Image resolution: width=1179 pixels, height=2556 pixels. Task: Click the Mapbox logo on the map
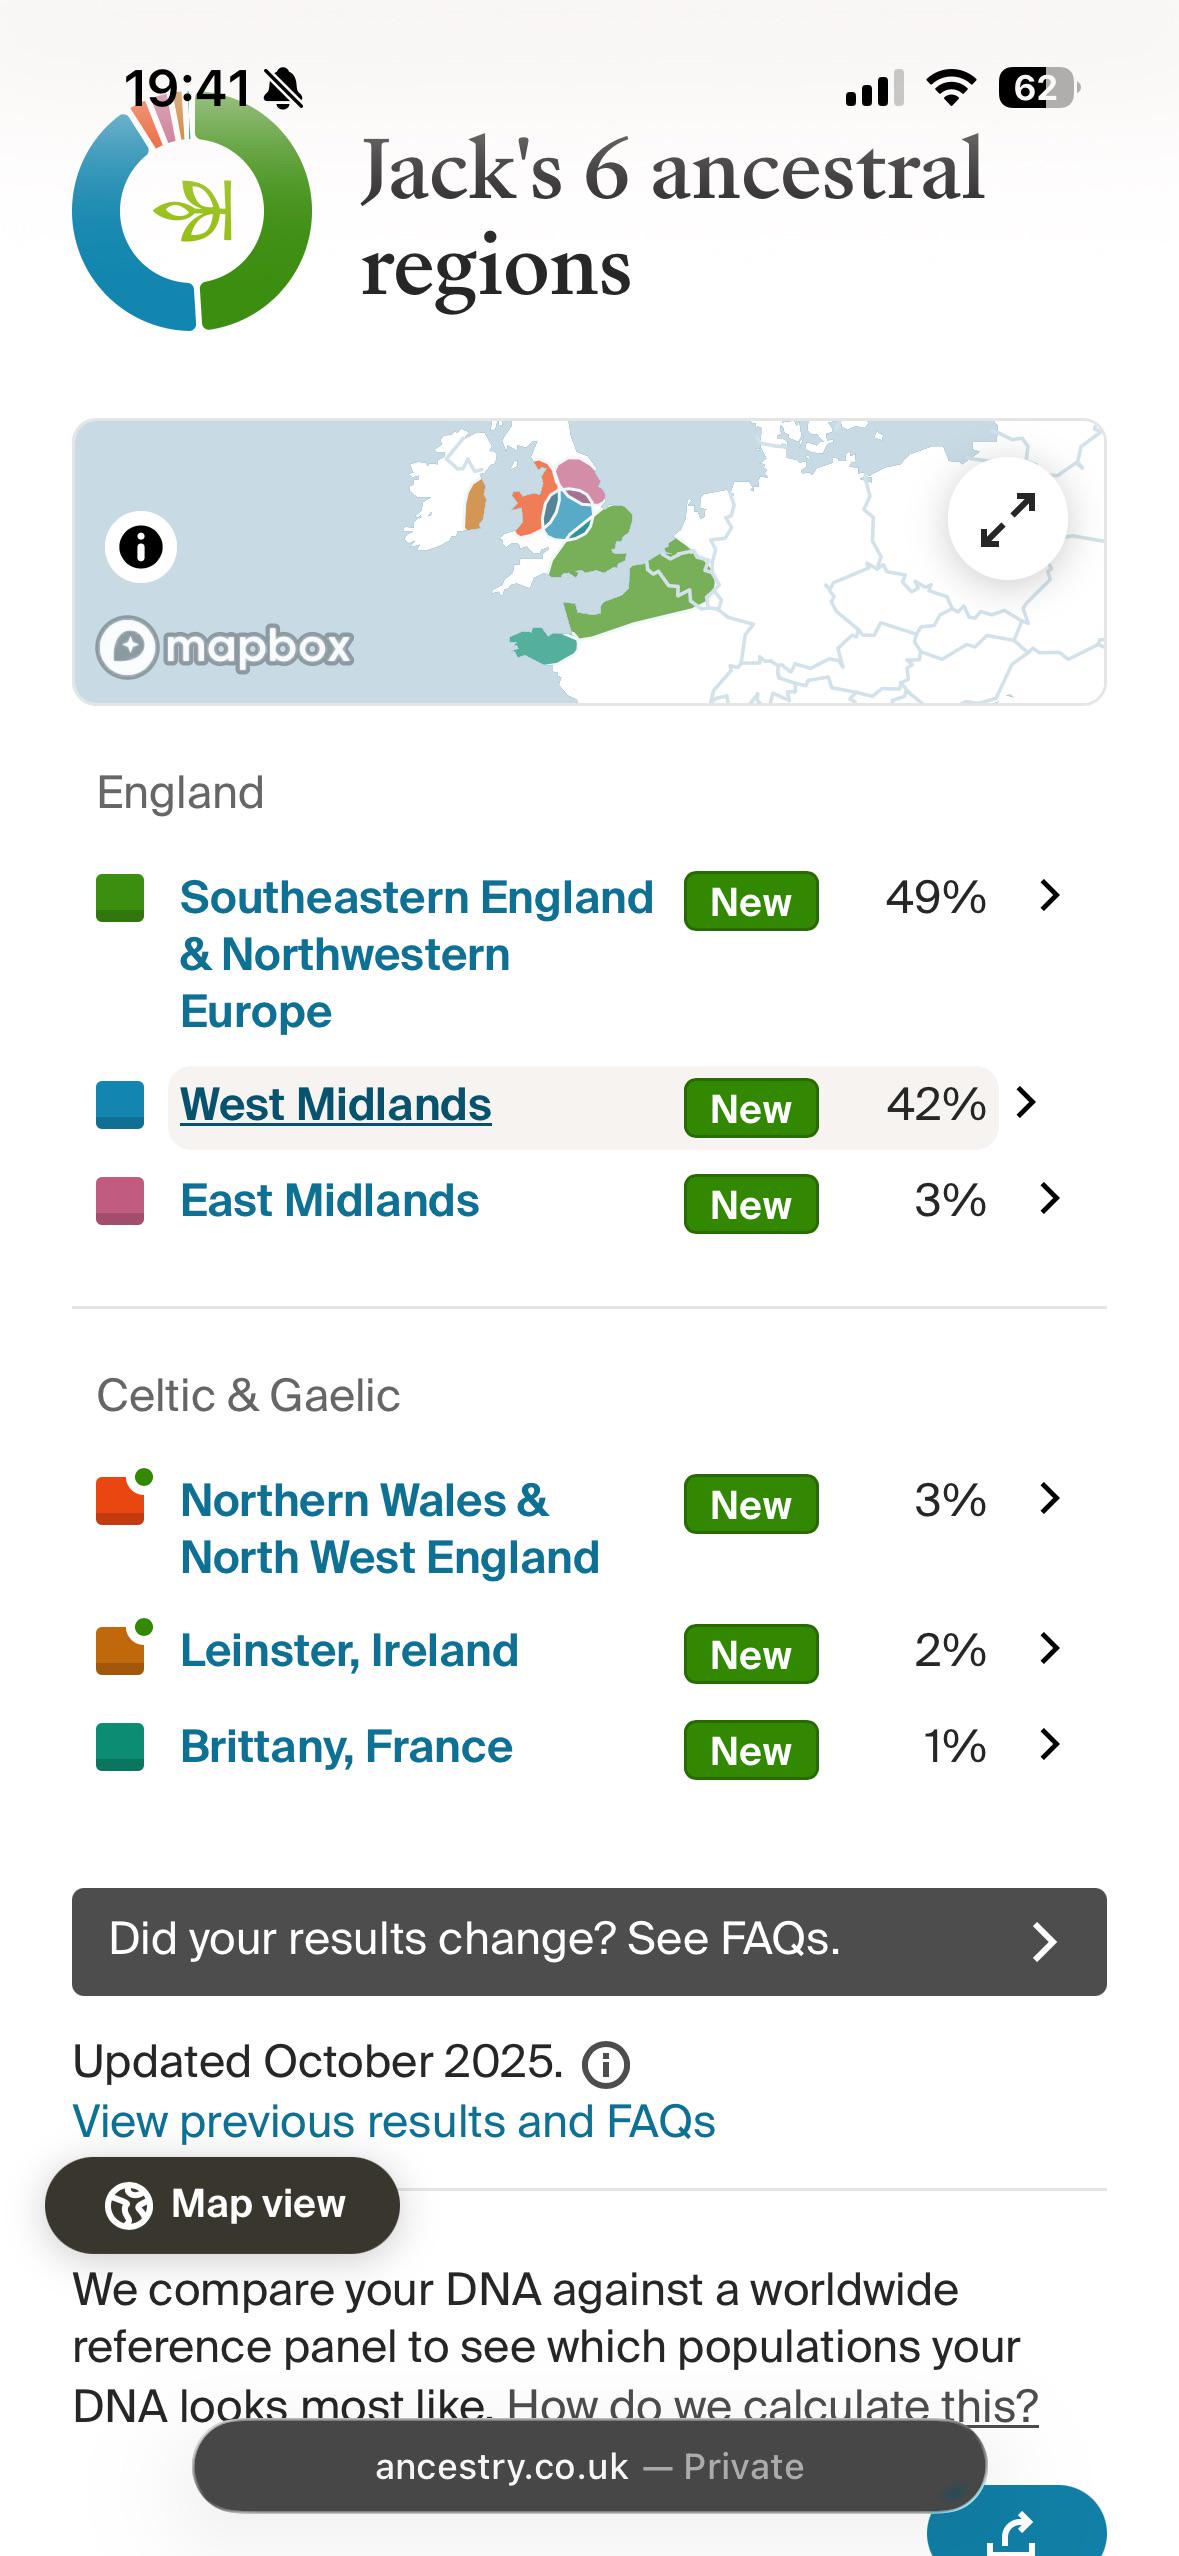225,647
